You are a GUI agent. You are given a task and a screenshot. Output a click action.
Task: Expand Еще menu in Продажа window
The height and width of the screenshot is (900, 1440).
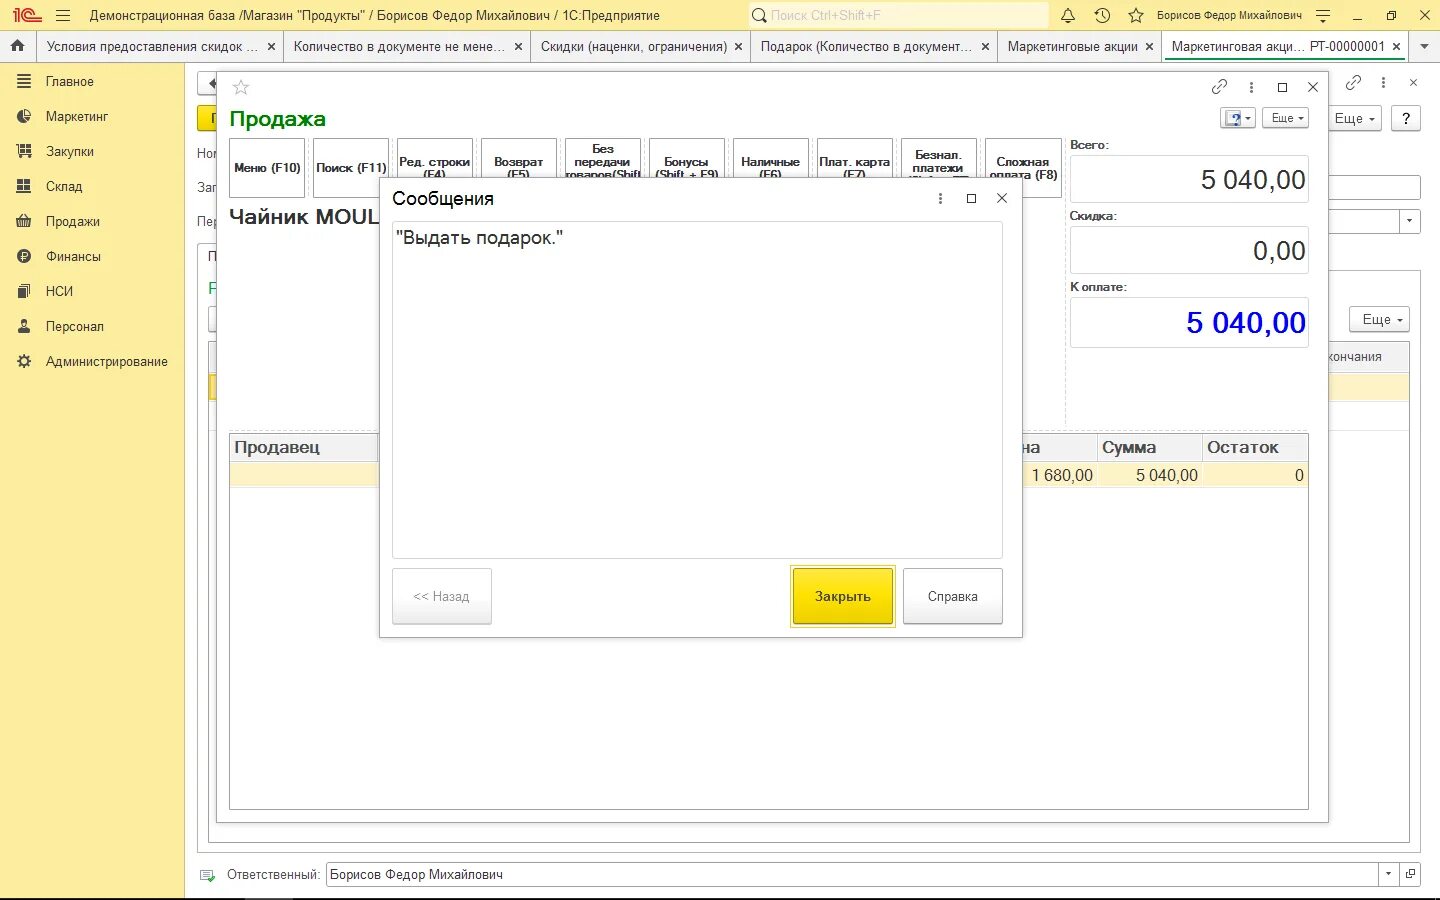click(1286, 118)
